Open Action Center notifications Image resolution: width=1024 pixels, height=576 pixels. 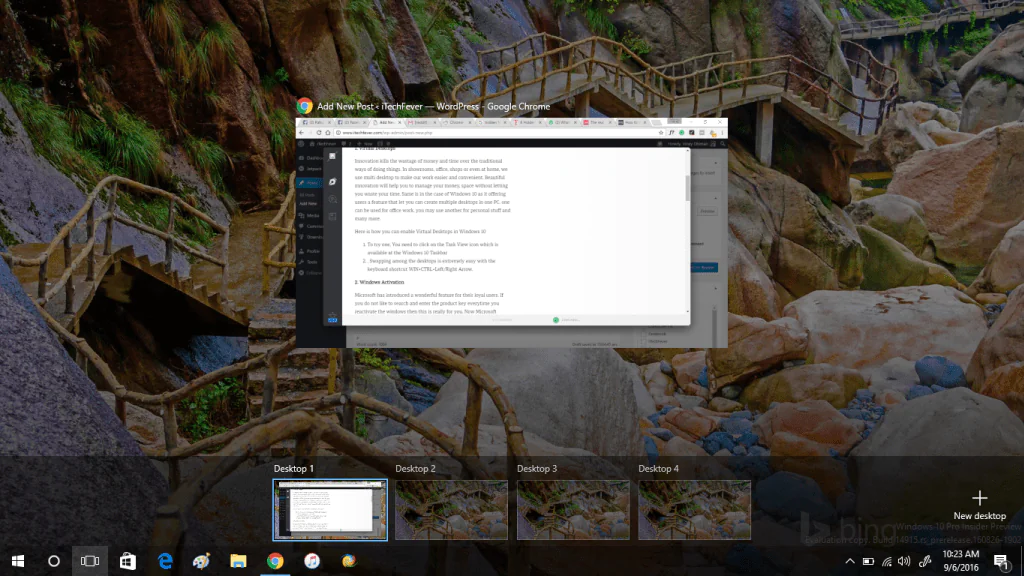pos(1000,561)
